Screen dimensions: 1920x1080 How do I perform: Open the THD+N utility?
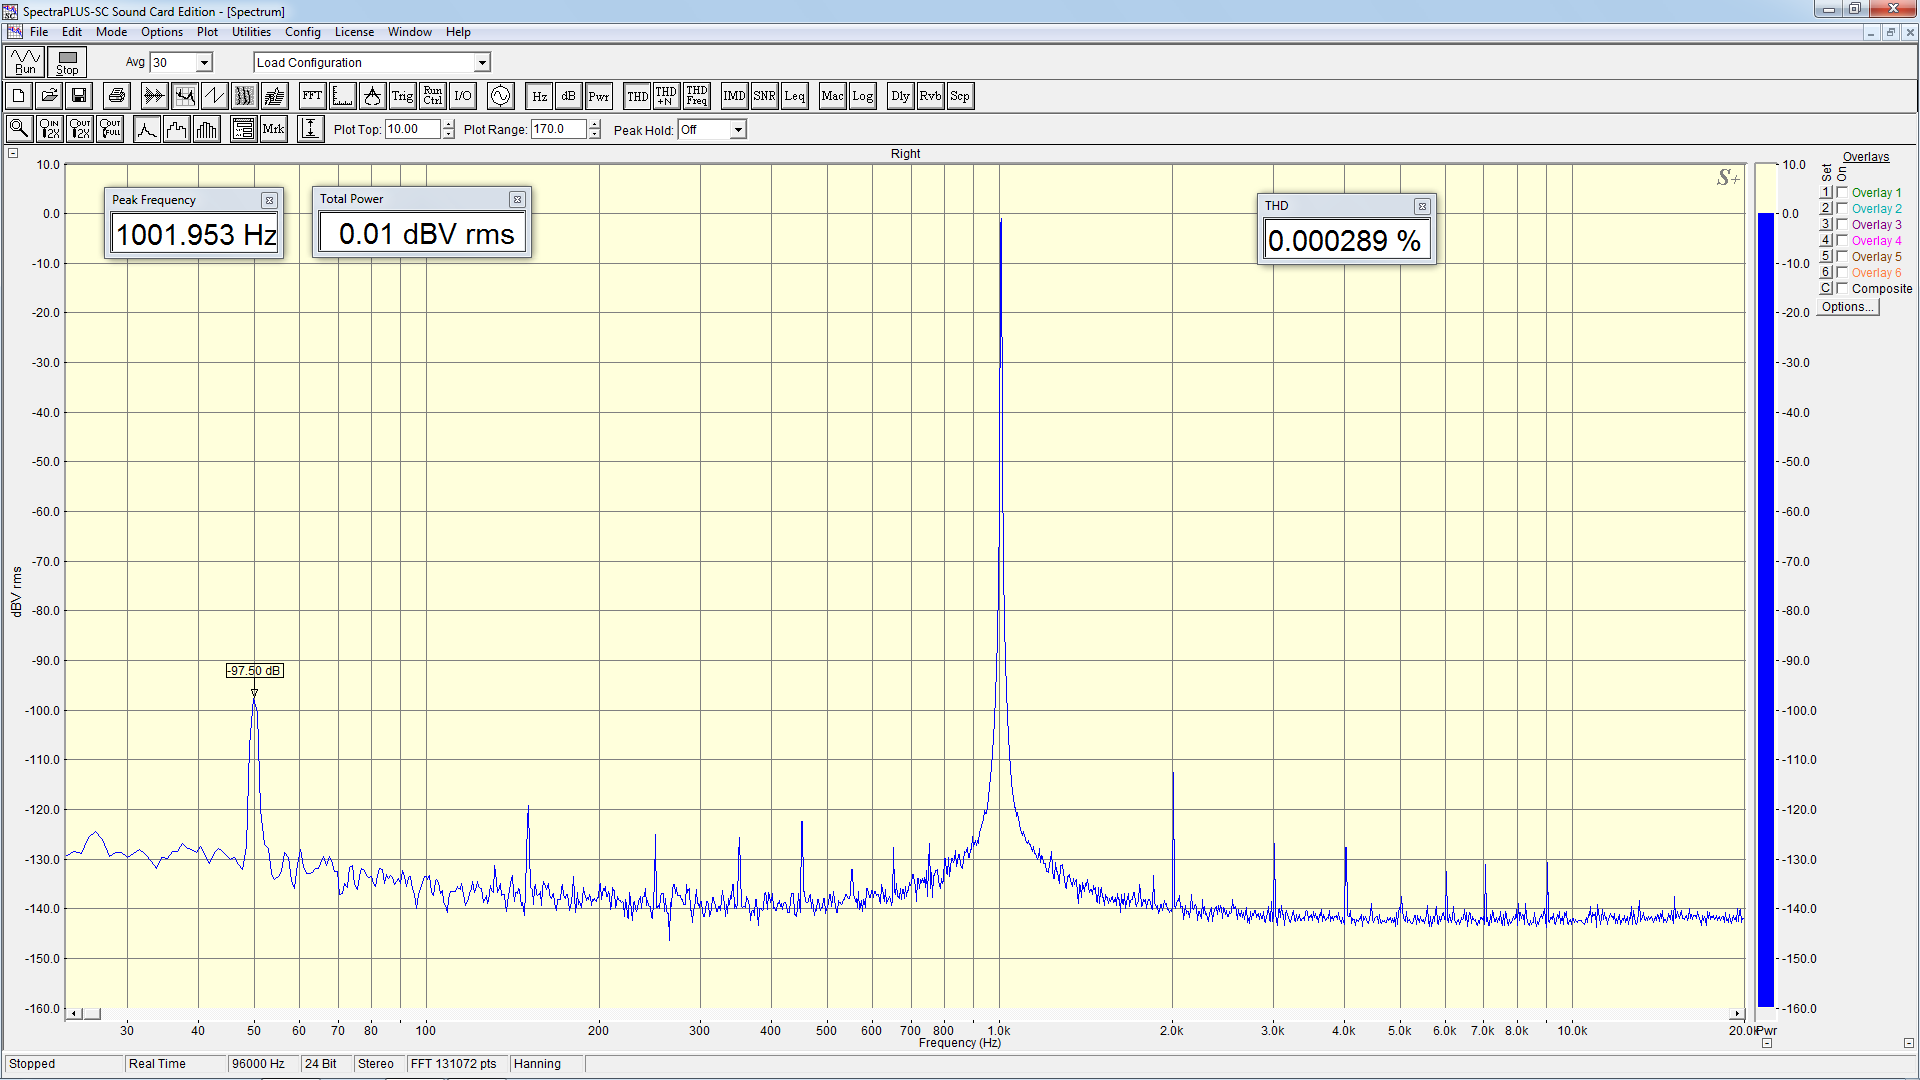(x=666, y=96)
